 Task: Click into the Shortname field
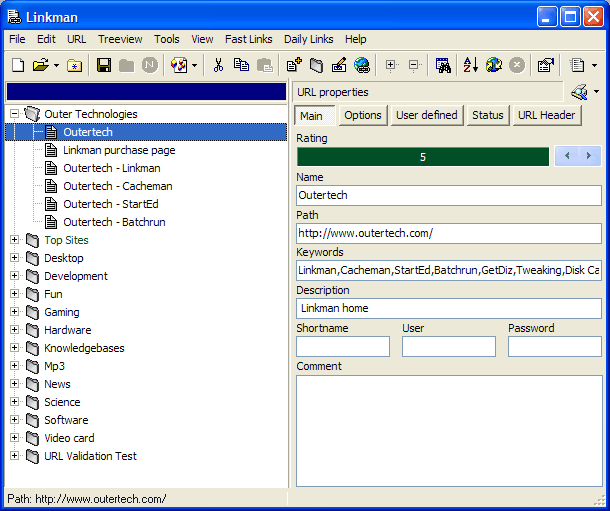tap(343, 346)
